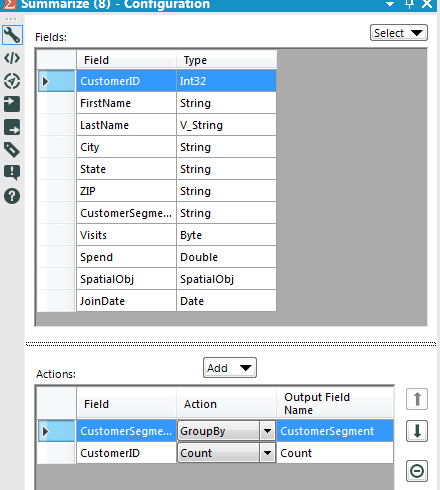This screenshot has height=490, width=440.
Task: Click the Type column header in Fields
Action: pyautogui.click(x=226, y=60)
